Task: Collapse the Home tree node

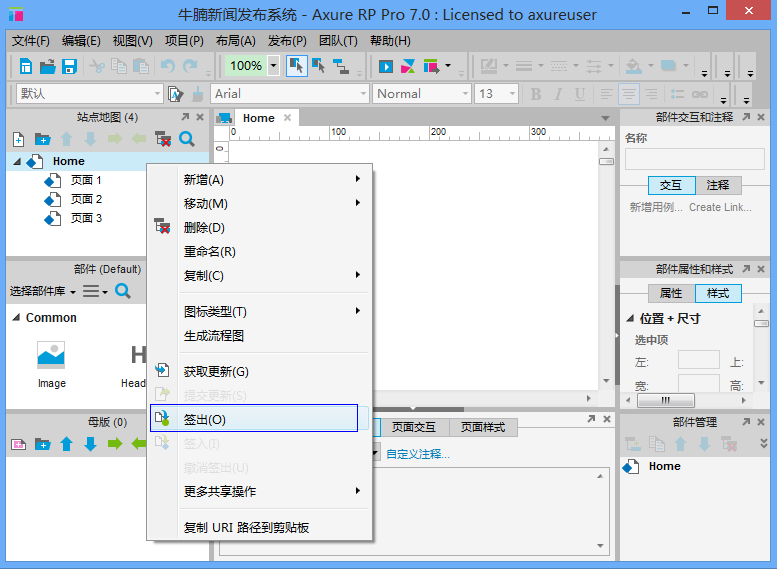Action: click(x=17, y=162)
